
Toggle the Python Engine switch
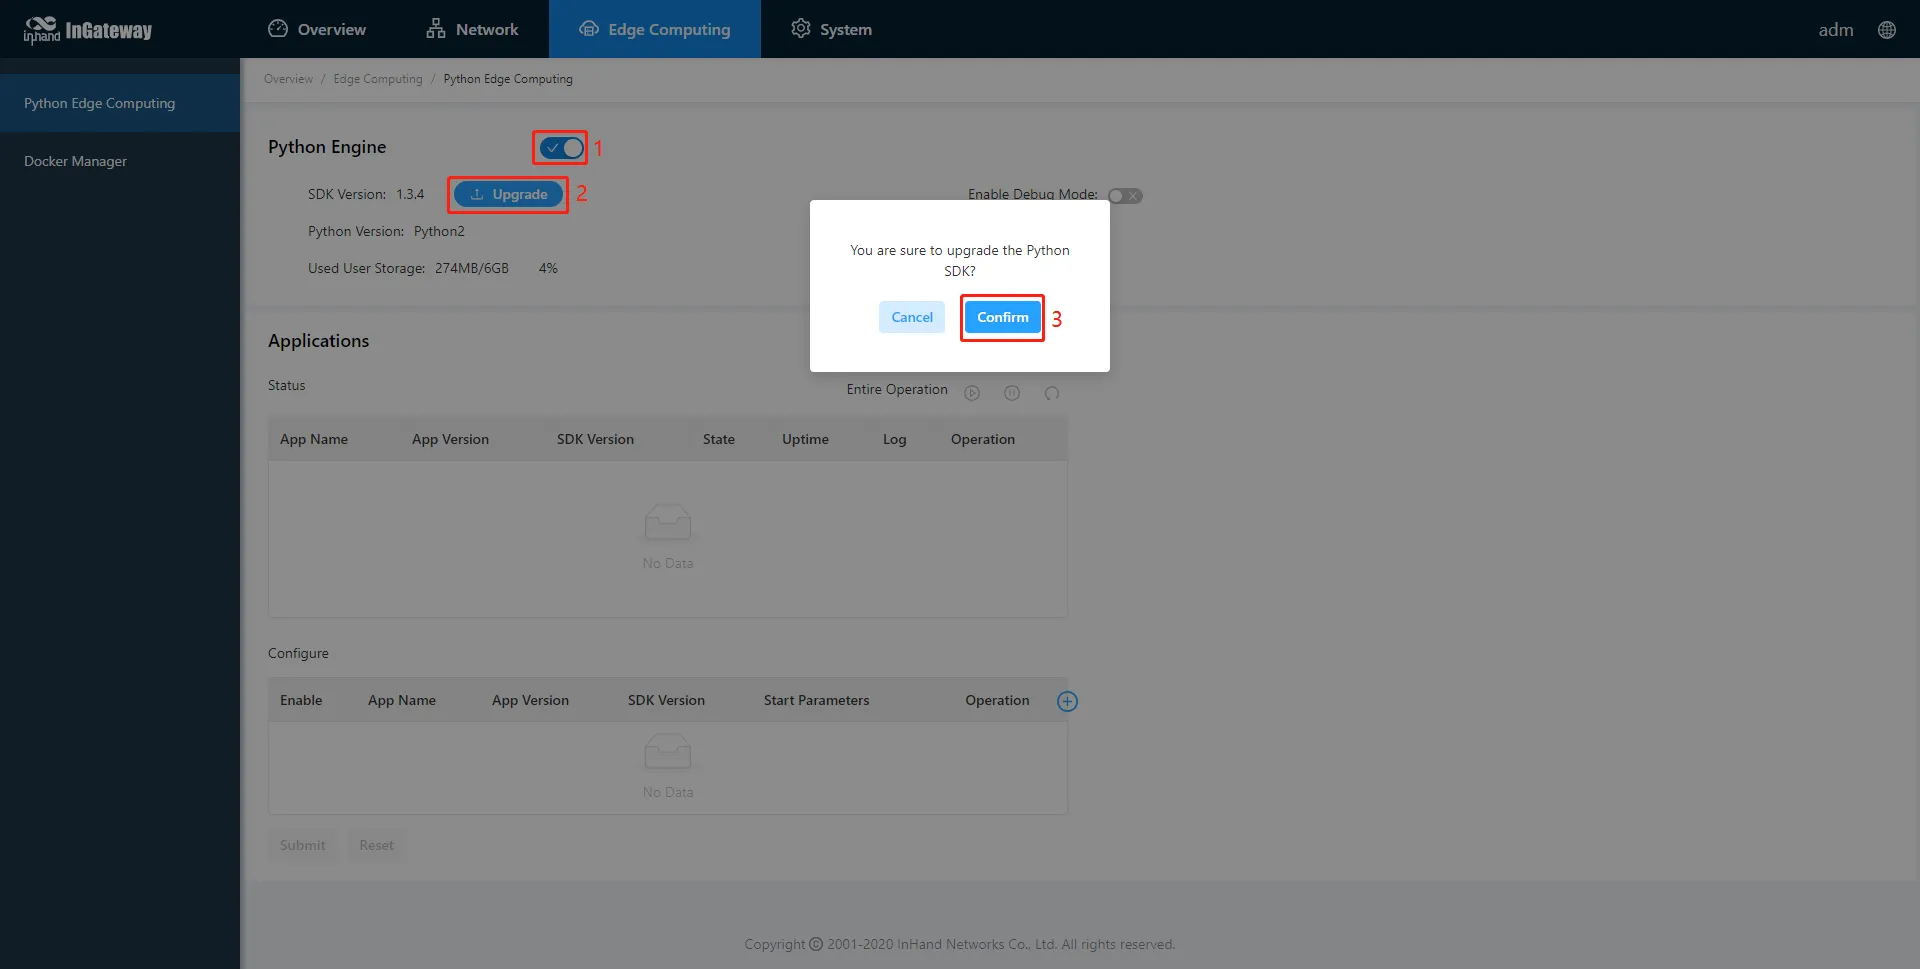pos(561,148)
